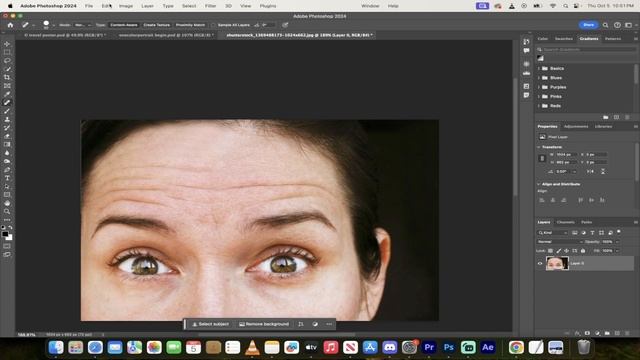Select the Zoom tool
This screenshot has width=640, height=360.
(7, 211)
